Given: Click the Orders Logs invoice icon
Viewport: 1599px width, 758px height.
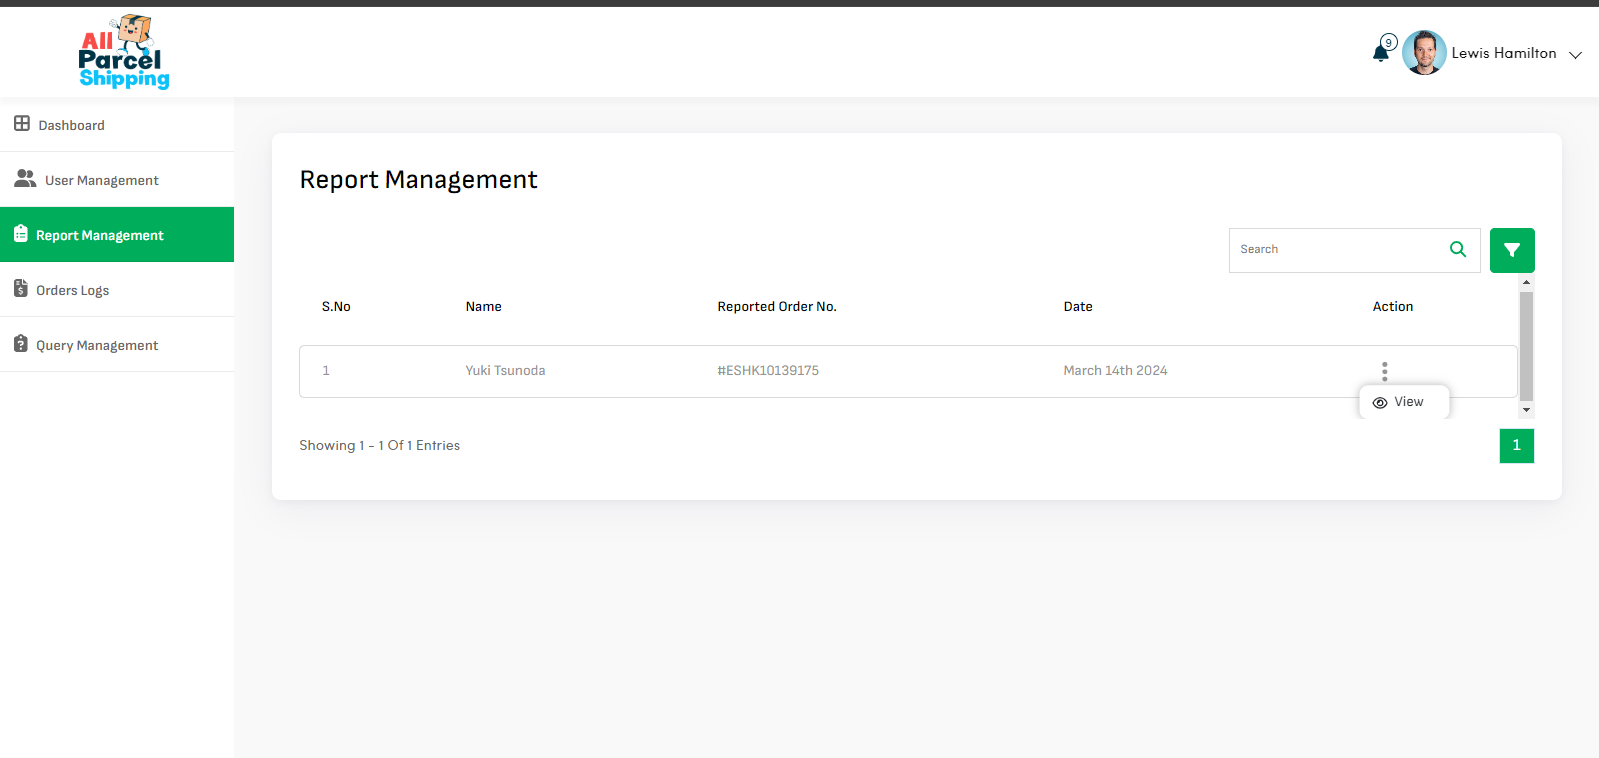Looking at the screenshot, I should pyautogui.click(x=21, y=289).
